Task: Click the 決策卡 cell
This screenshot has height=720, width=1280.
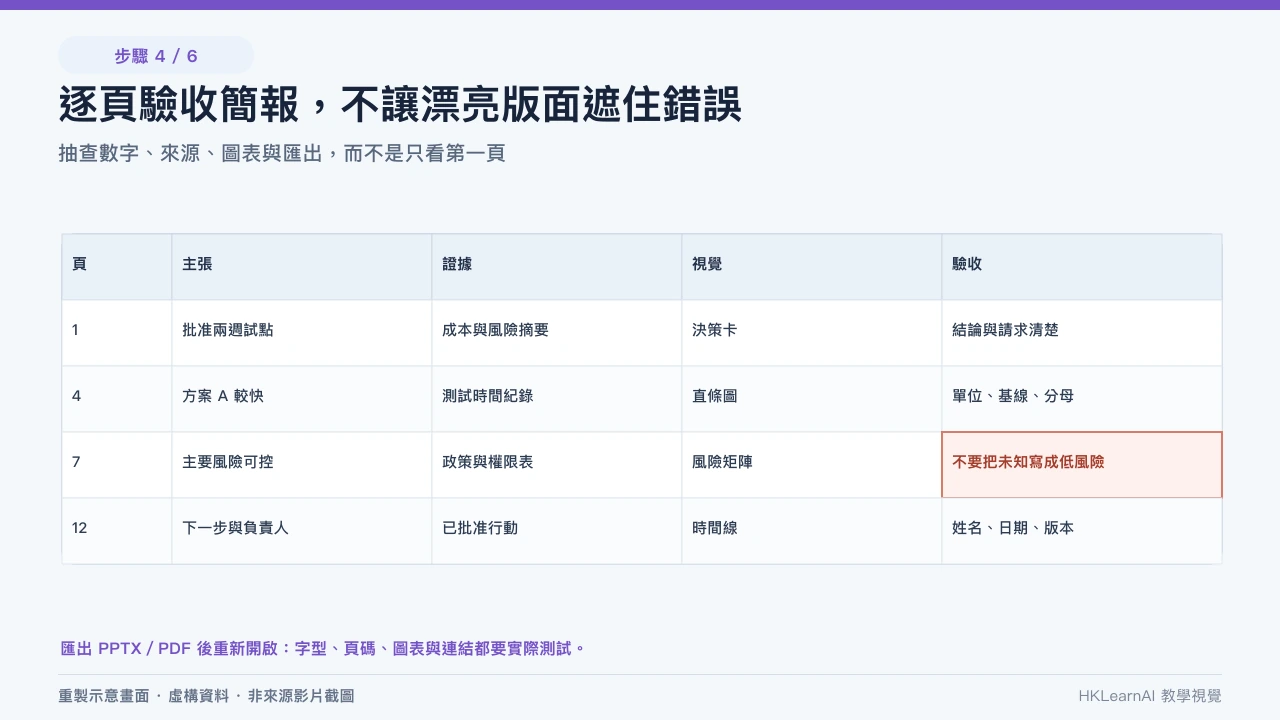Action: [x=812, y=333]
